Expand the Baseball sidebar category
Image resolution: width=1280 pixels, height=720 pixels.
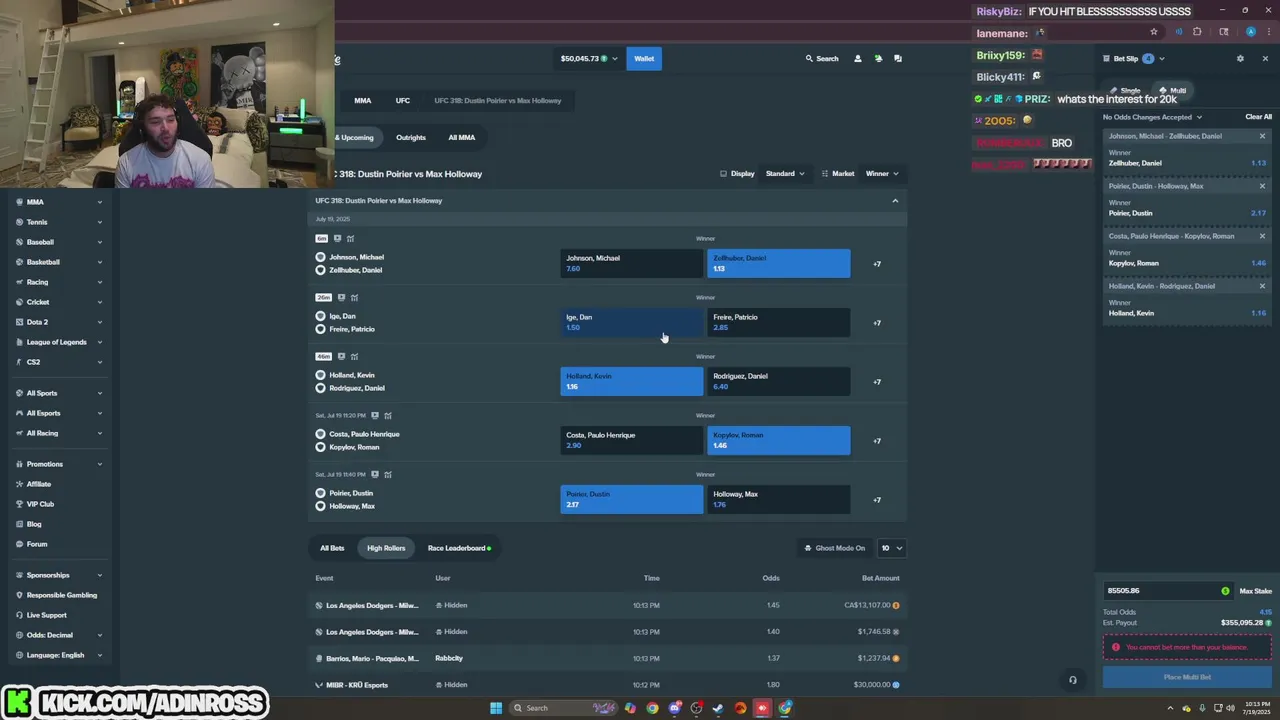click(x=99, y=242)
